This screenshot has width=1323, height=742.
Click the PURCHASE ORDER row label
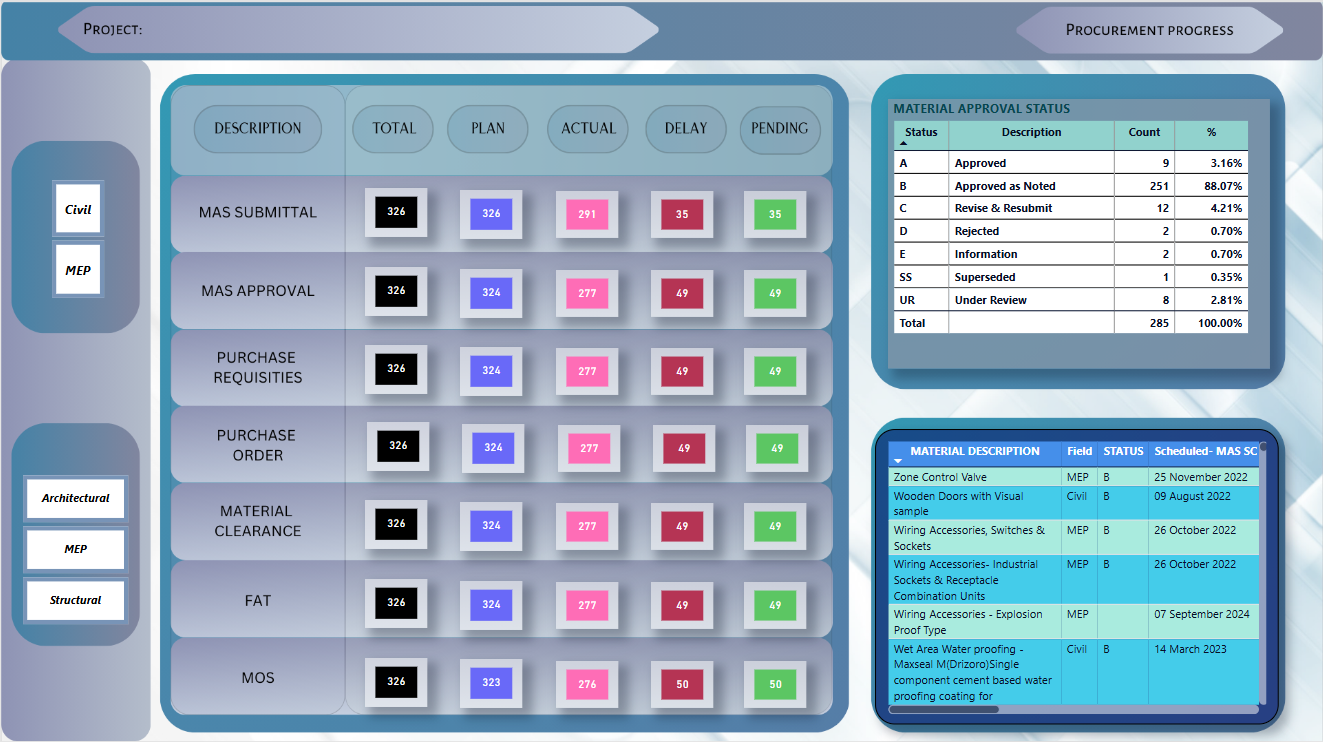click(x=257, y=445)
